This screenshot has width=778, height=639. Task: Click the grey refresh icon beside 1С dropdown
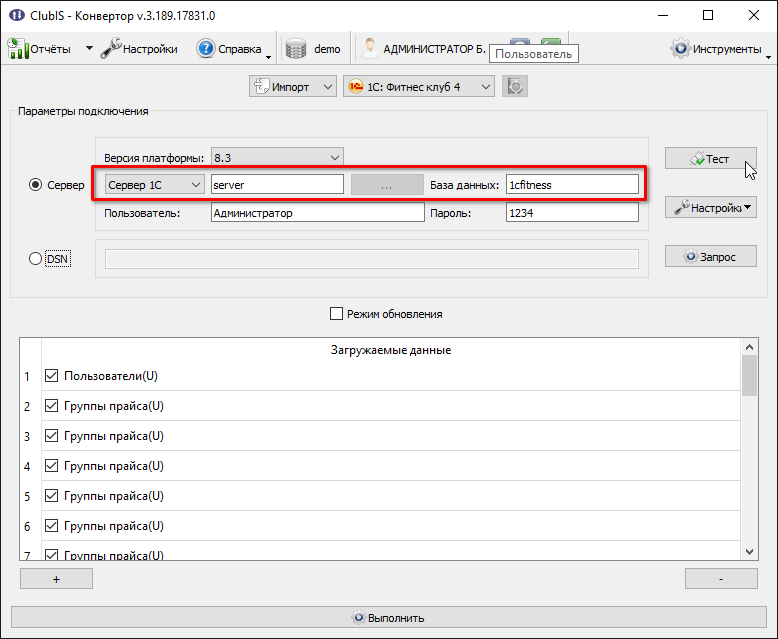click(515, 87)
